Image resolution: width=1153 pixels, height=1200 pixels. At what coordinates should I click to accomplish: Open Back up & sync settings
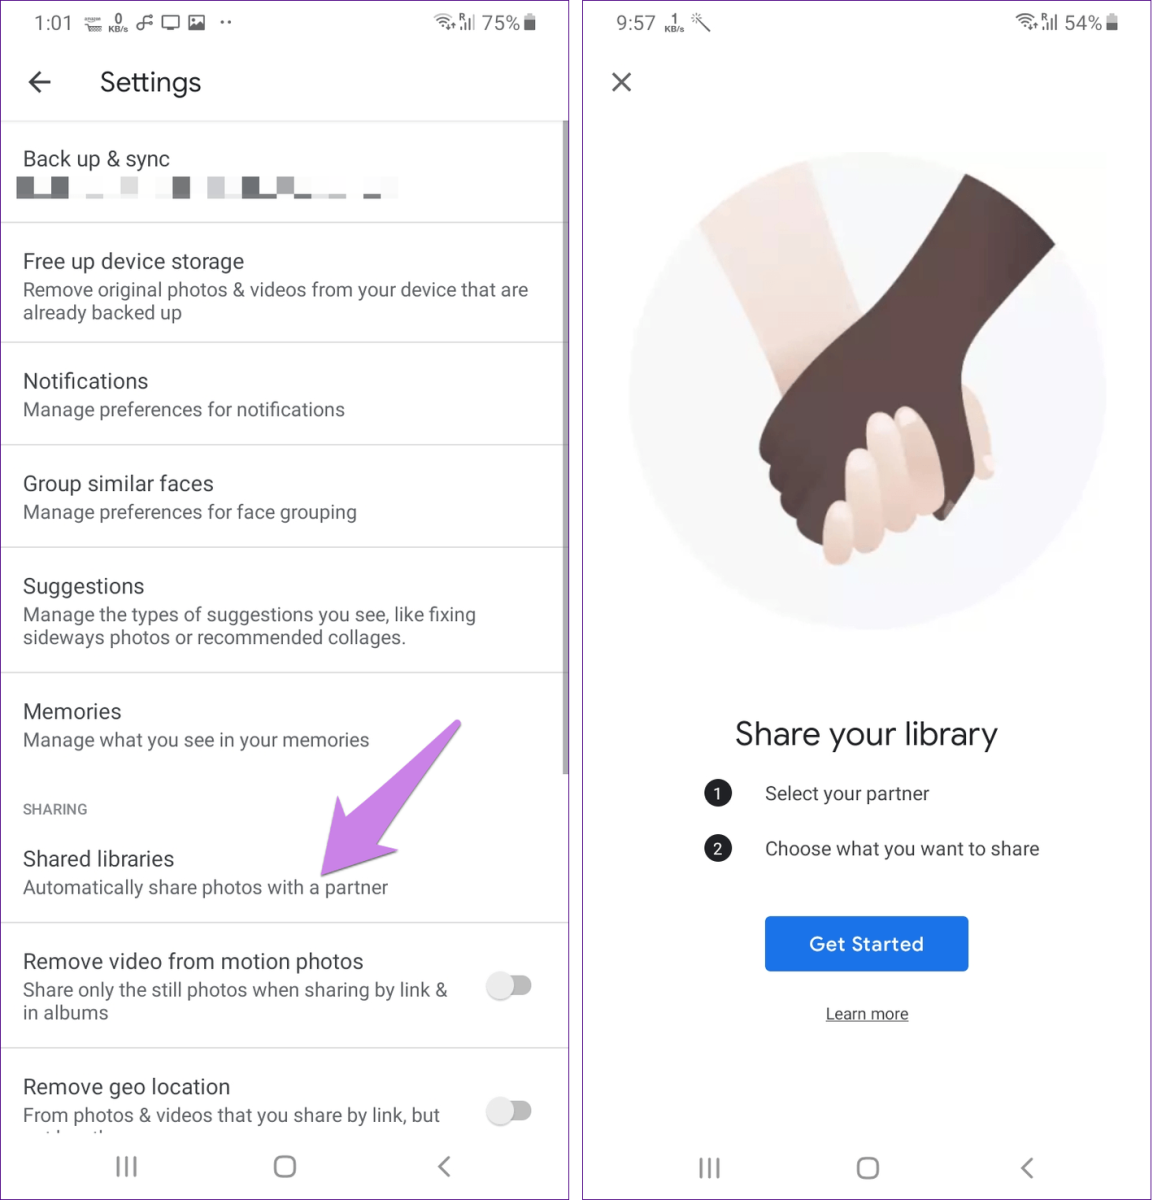(x=282, y=172)
